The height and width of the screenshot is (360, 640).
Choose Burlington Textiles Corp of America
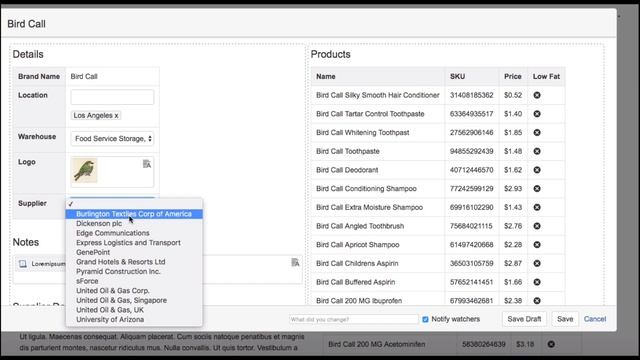point(134,214)
